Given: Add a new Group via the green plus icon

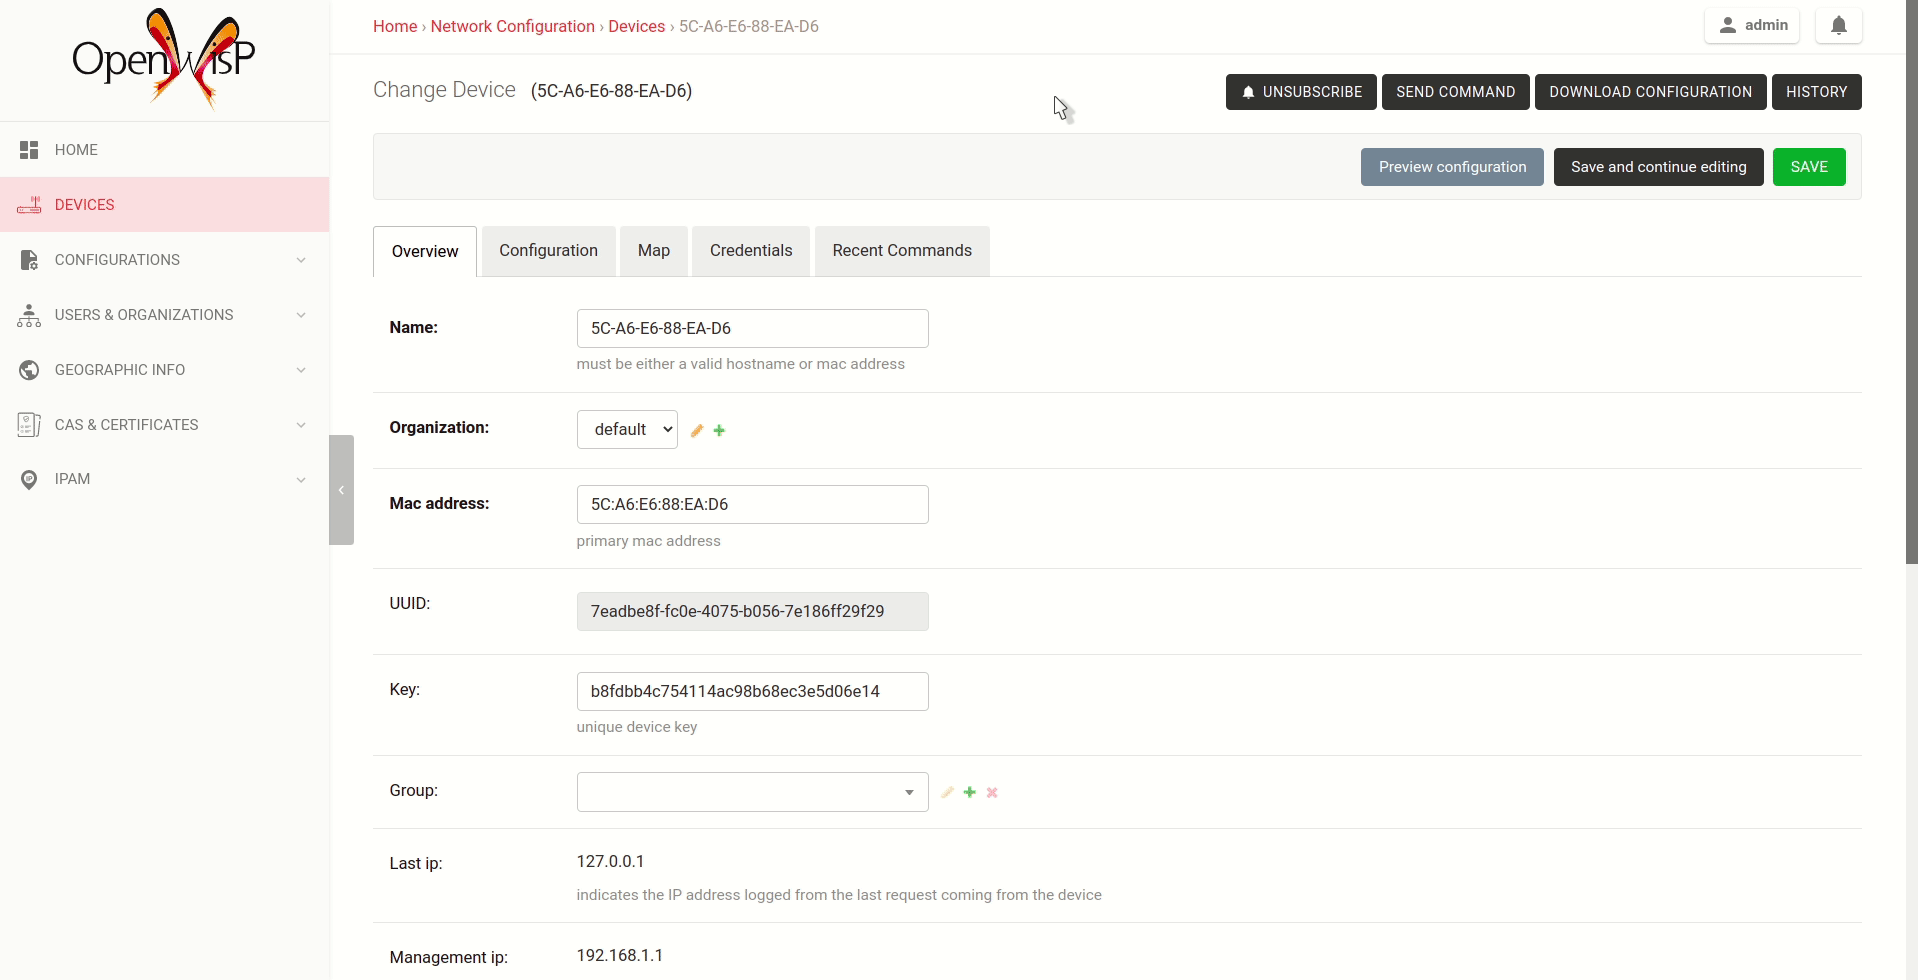Looking at the screenshot, I should (969, 791).
